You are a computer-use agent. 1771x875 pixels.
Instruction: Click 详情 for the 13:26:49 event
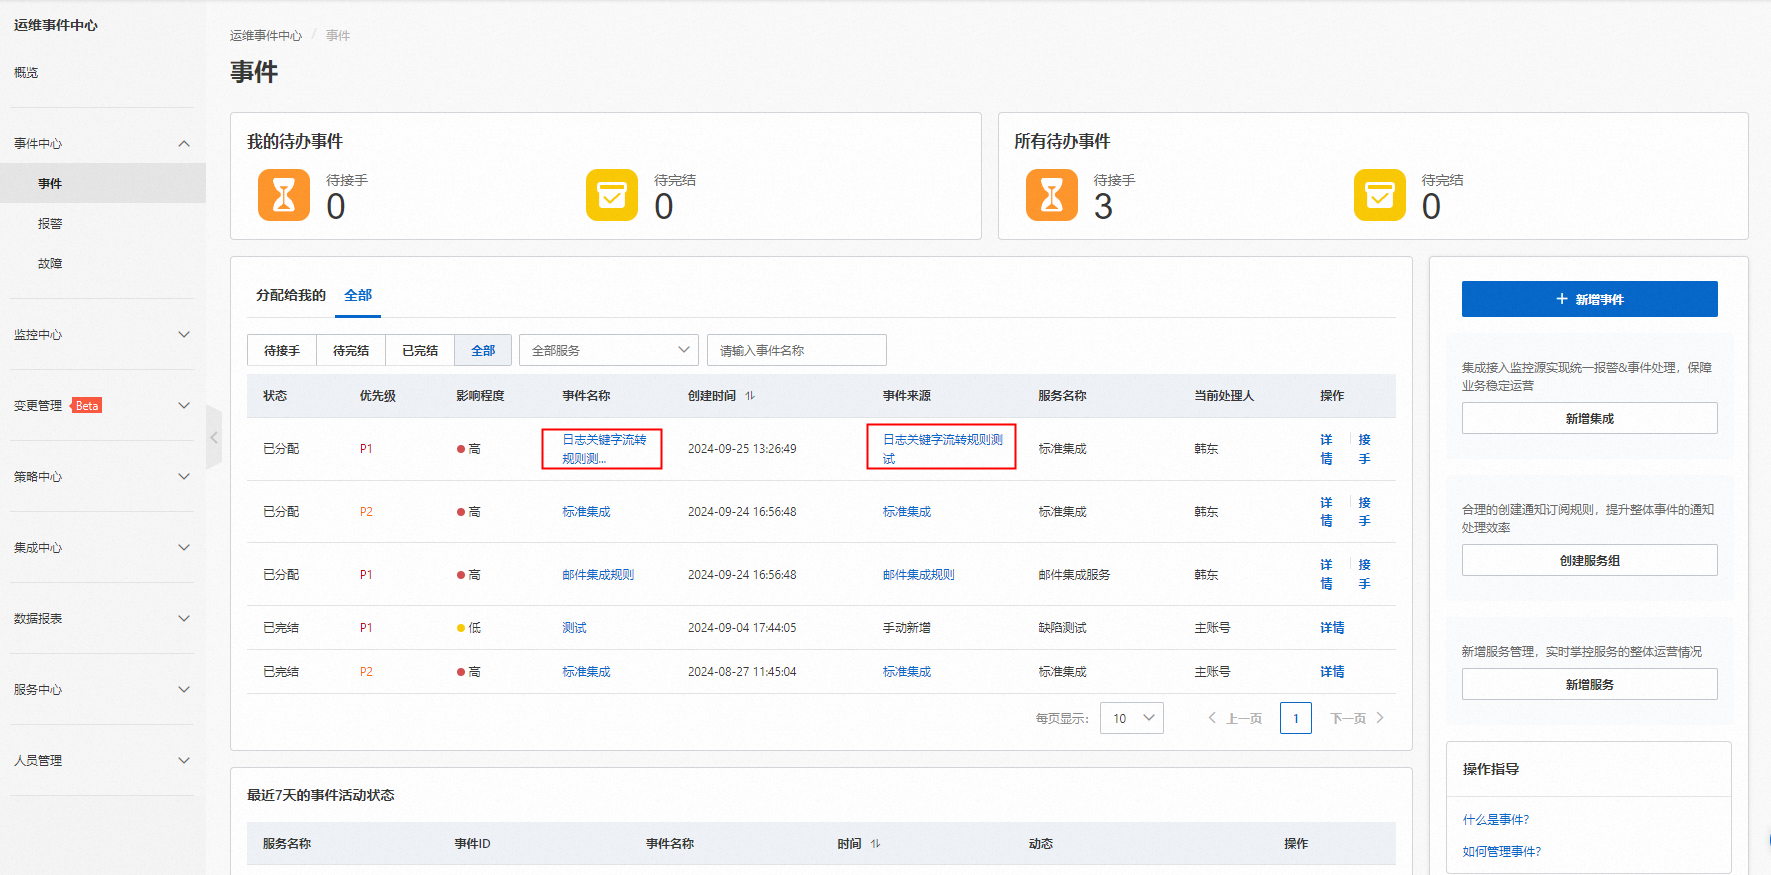click(1326, 449)
